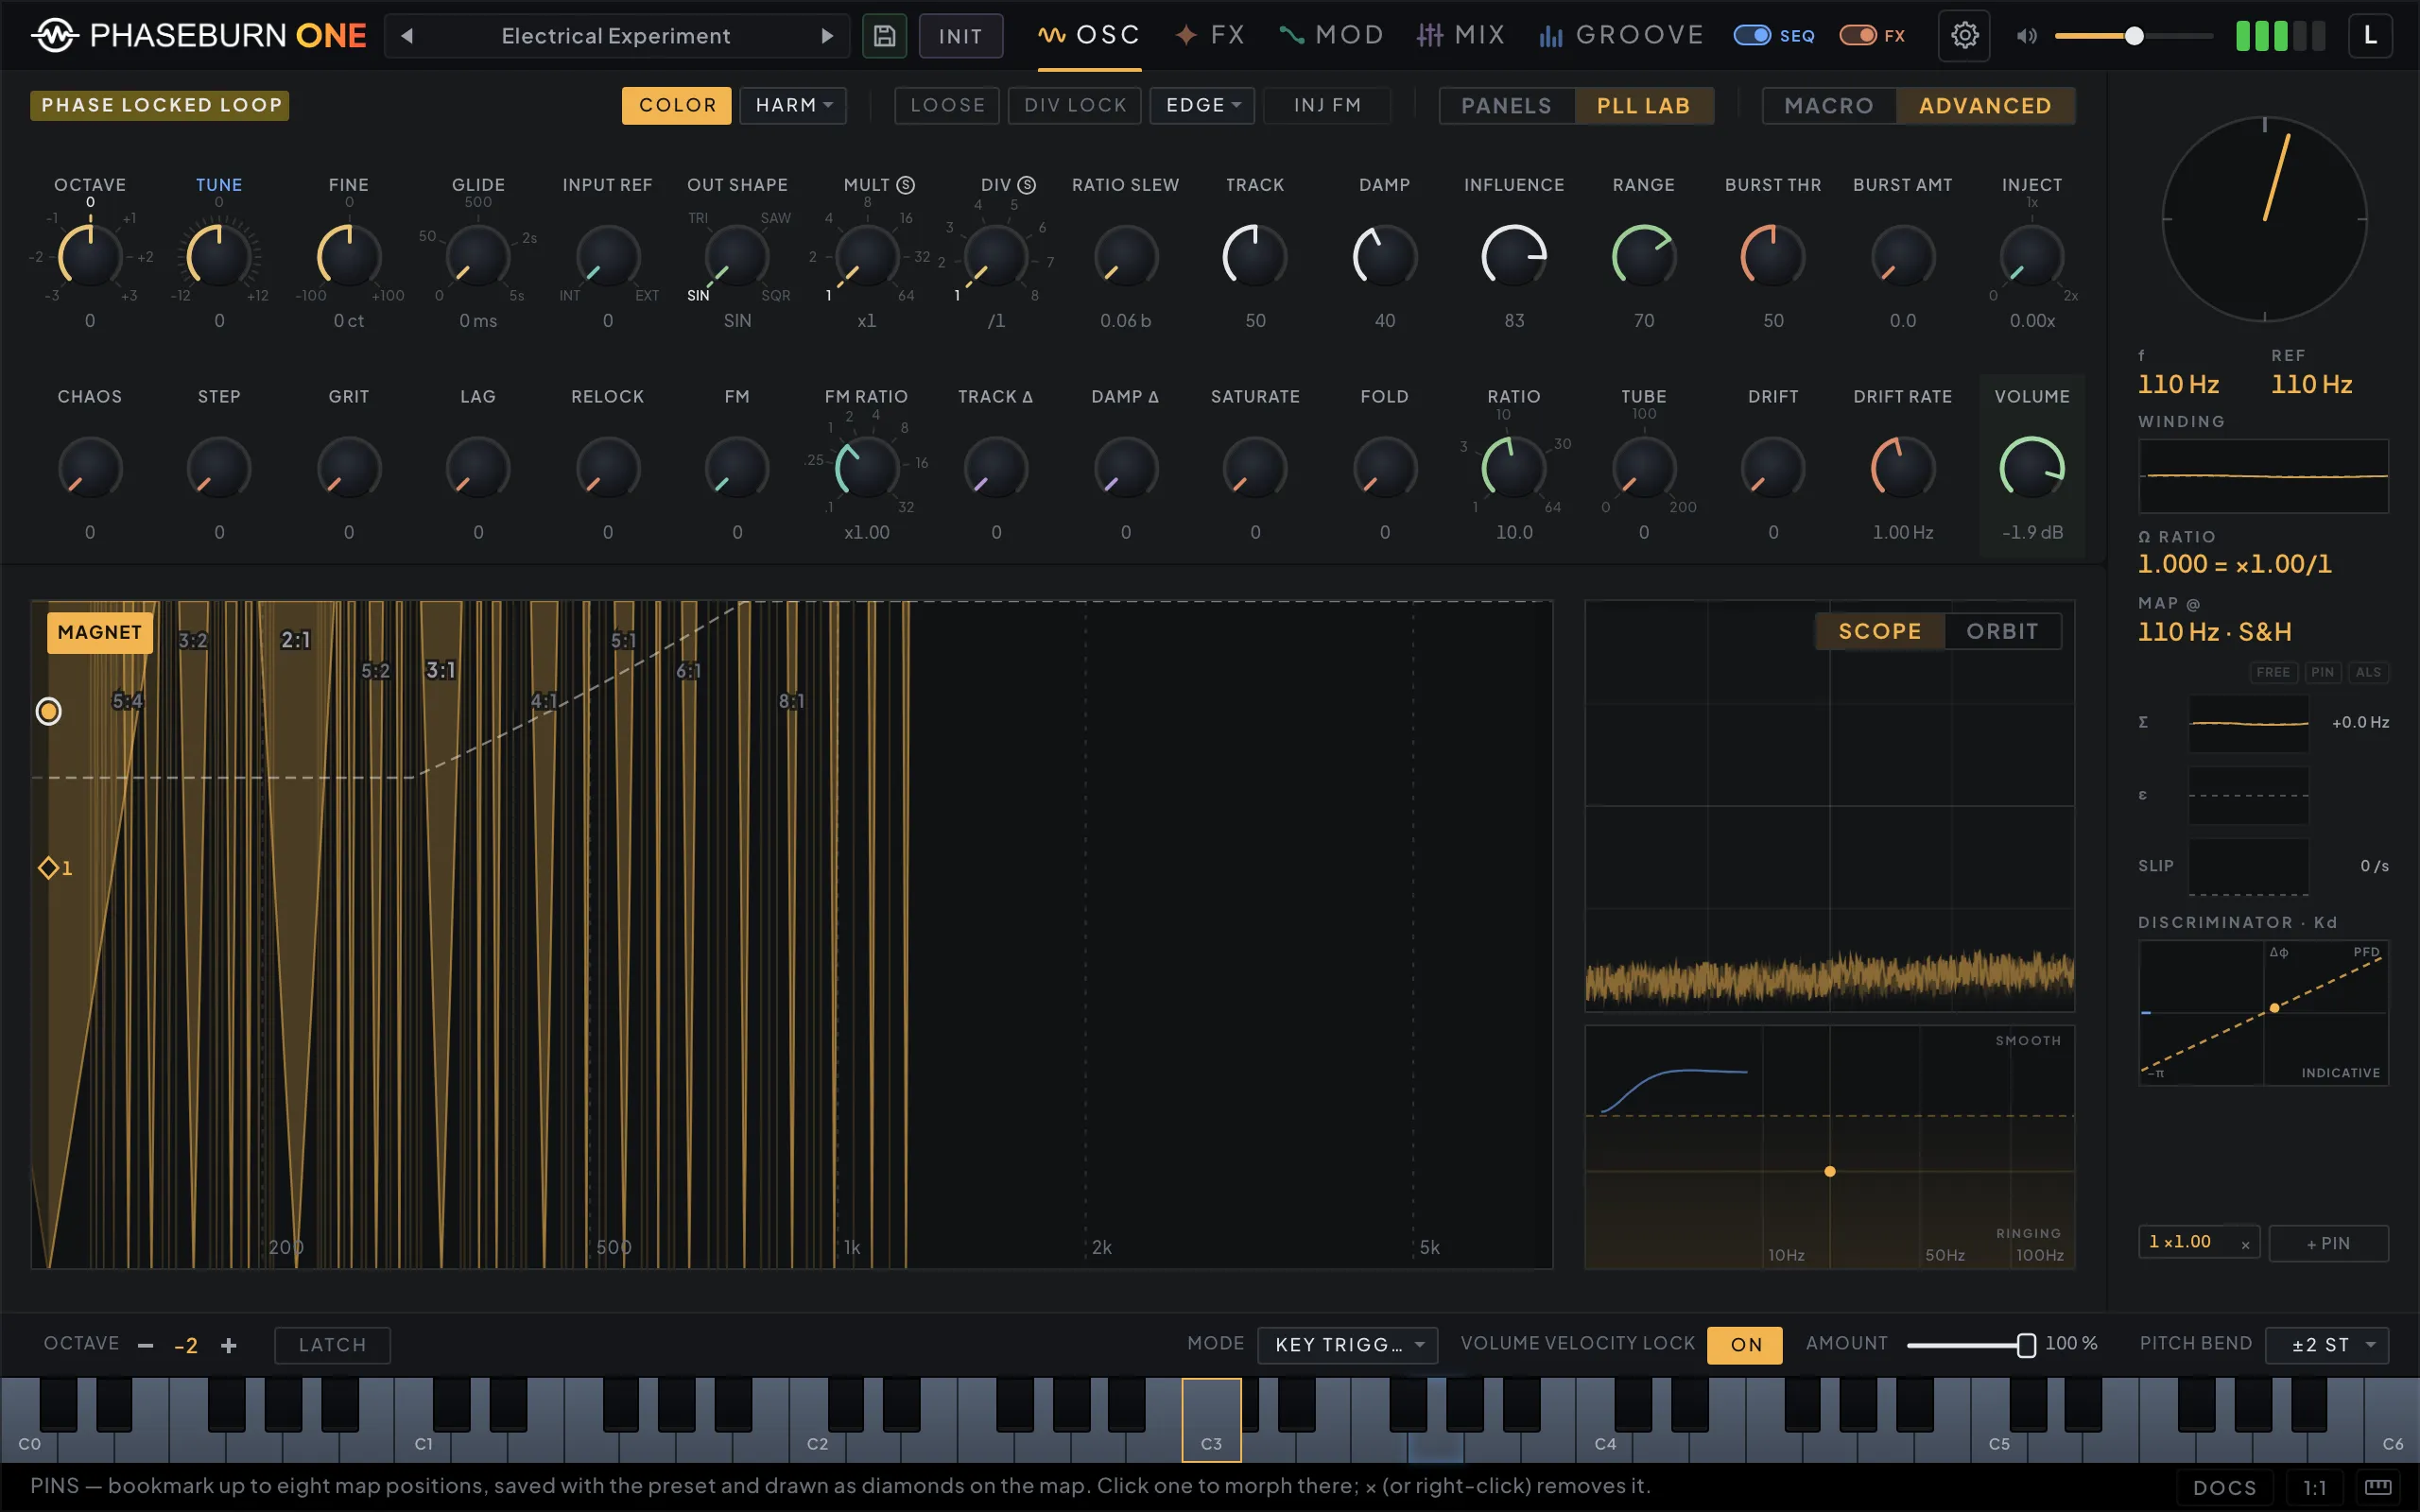Click the RANGE knob
Screen dimensions: 2420x1512
(x=1643, y=256)
